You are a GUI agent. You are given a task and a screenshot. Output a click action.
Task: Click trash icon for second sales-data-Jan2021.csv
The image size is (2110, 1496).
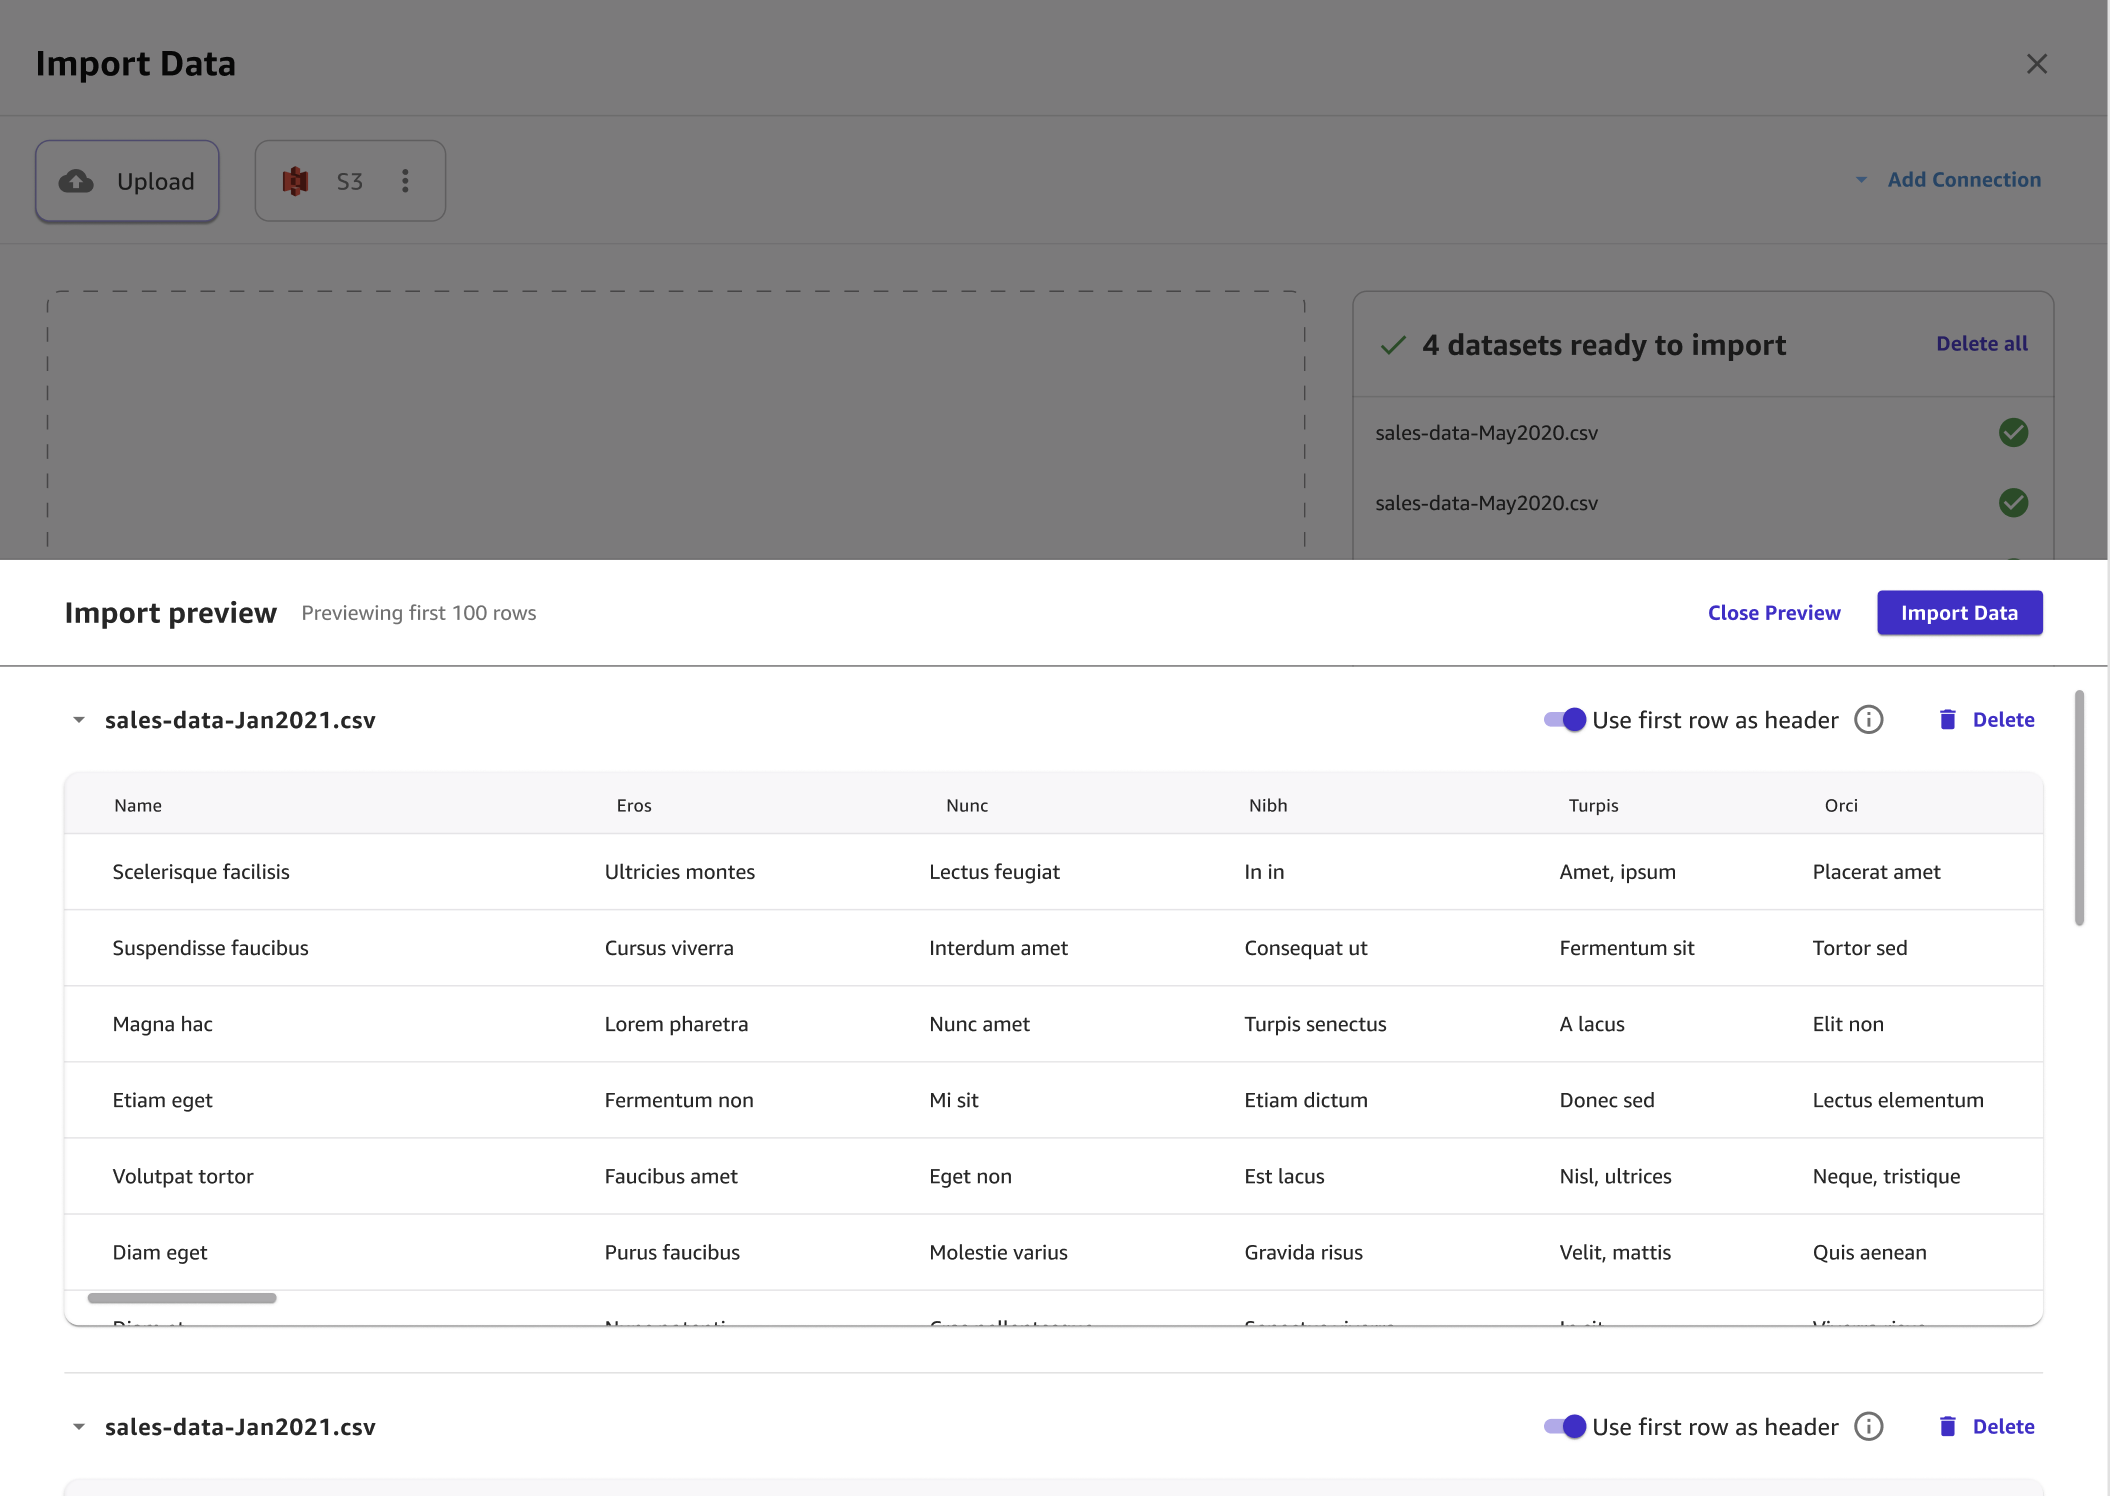1947,1427
